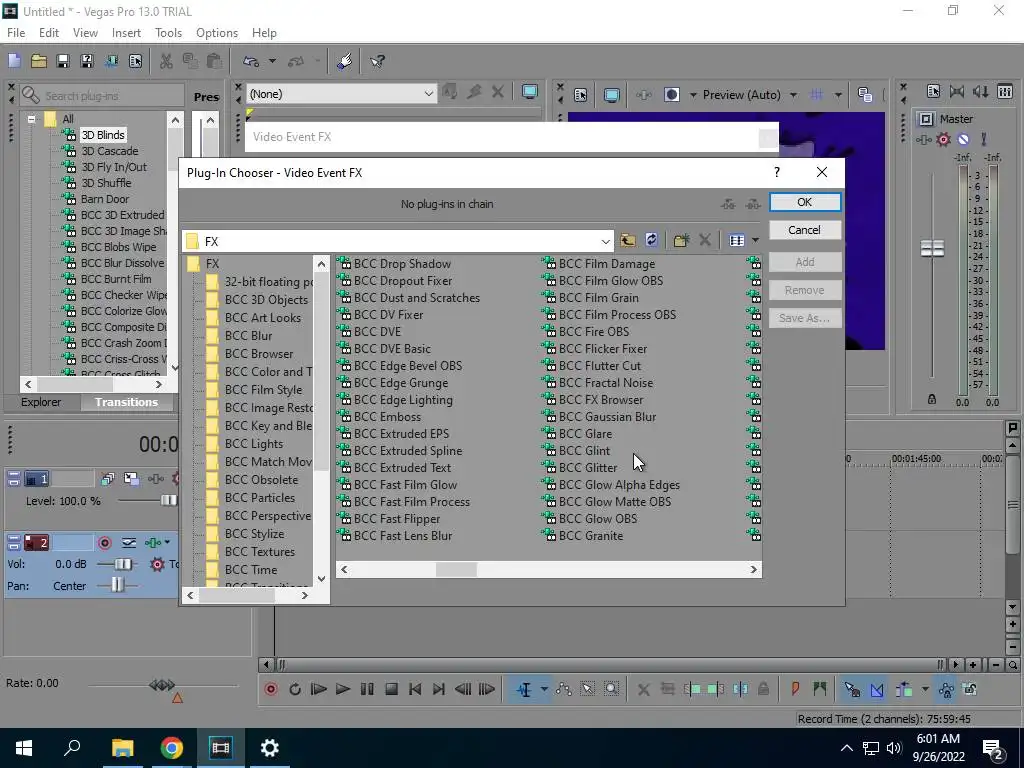1024x768 pixels.
Task: Click the Up One Level folder icon
Action: click(x=628, y=240)
